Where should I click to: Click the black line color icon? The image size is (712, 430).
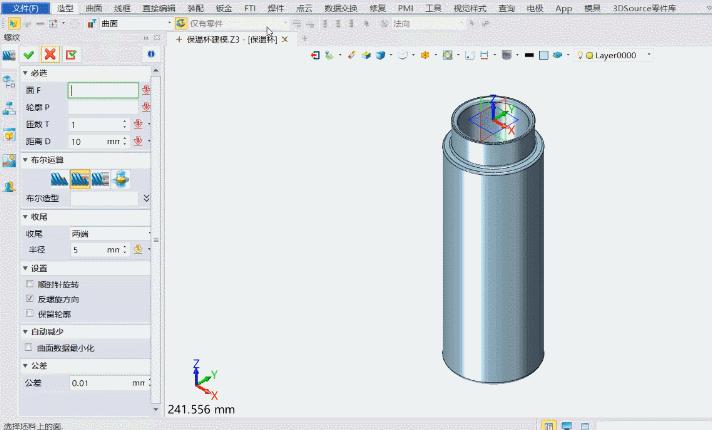coord(529,55)
